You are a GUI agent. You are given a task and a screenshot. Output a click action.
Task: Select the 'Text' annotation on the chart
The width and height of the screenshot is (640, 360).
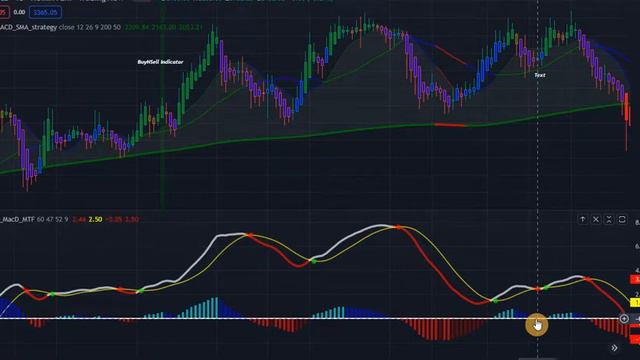540,75
